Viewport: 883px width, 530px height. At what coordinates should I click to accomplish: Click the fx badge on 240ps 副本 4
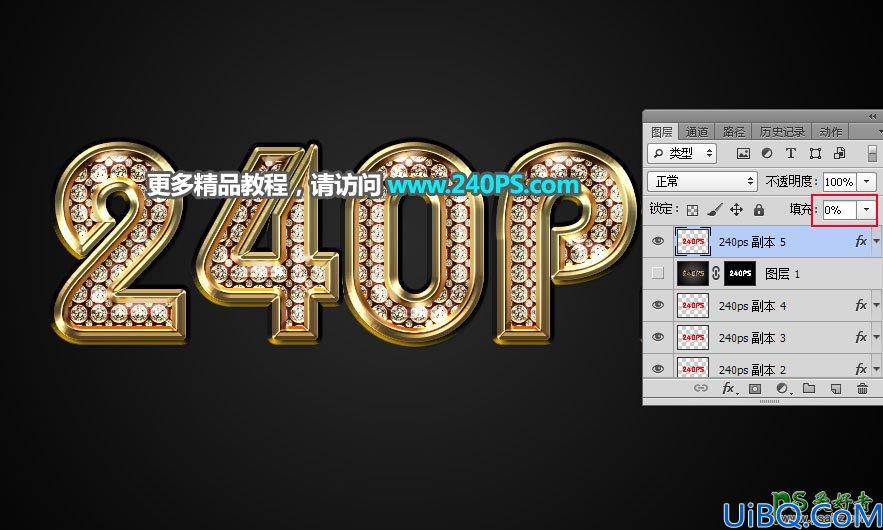(860, 305)
